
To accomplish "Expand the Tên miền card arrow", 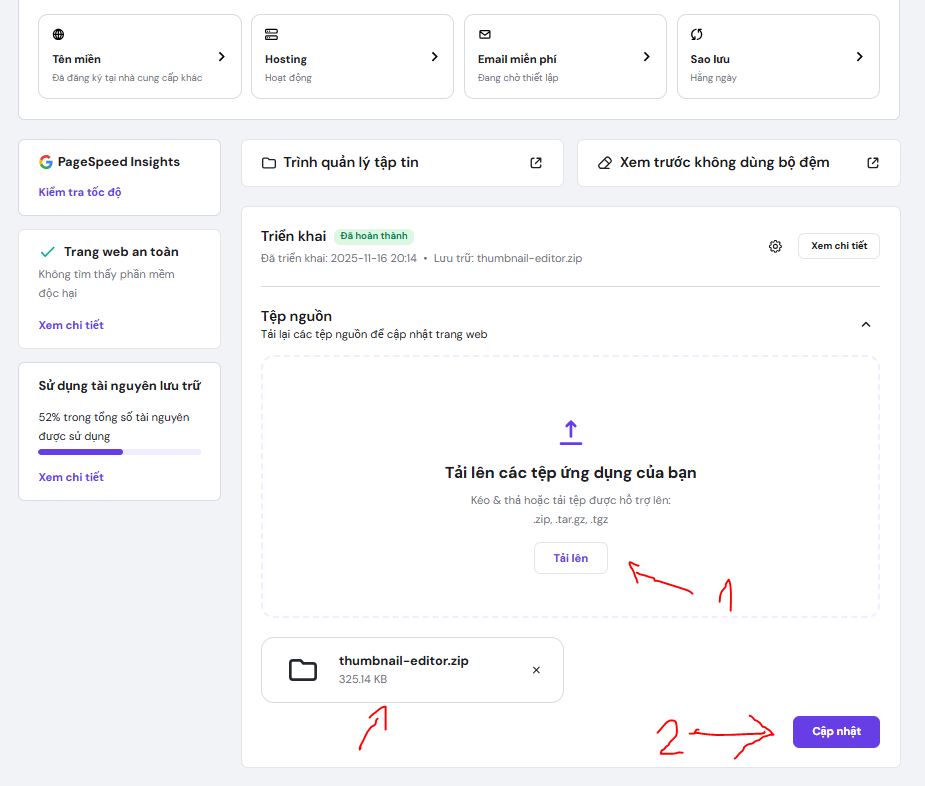I will tap(222, 57).
